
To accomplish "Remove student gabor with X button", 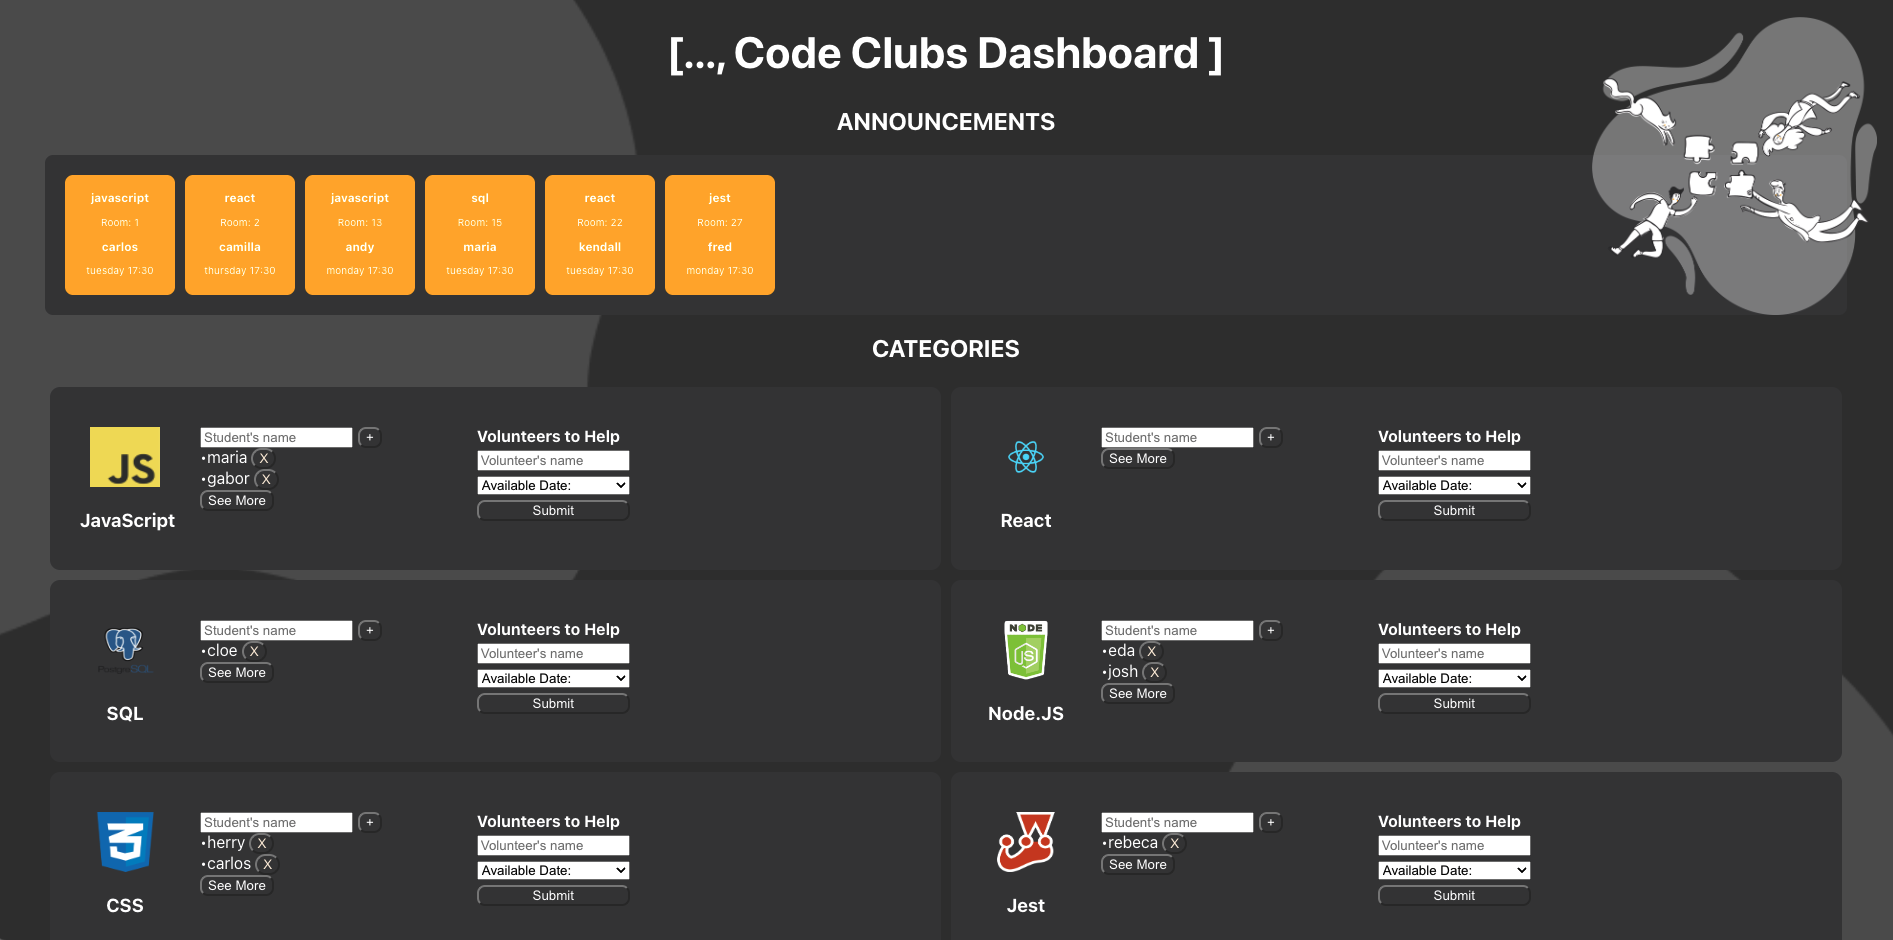I will tap(266, 479).
